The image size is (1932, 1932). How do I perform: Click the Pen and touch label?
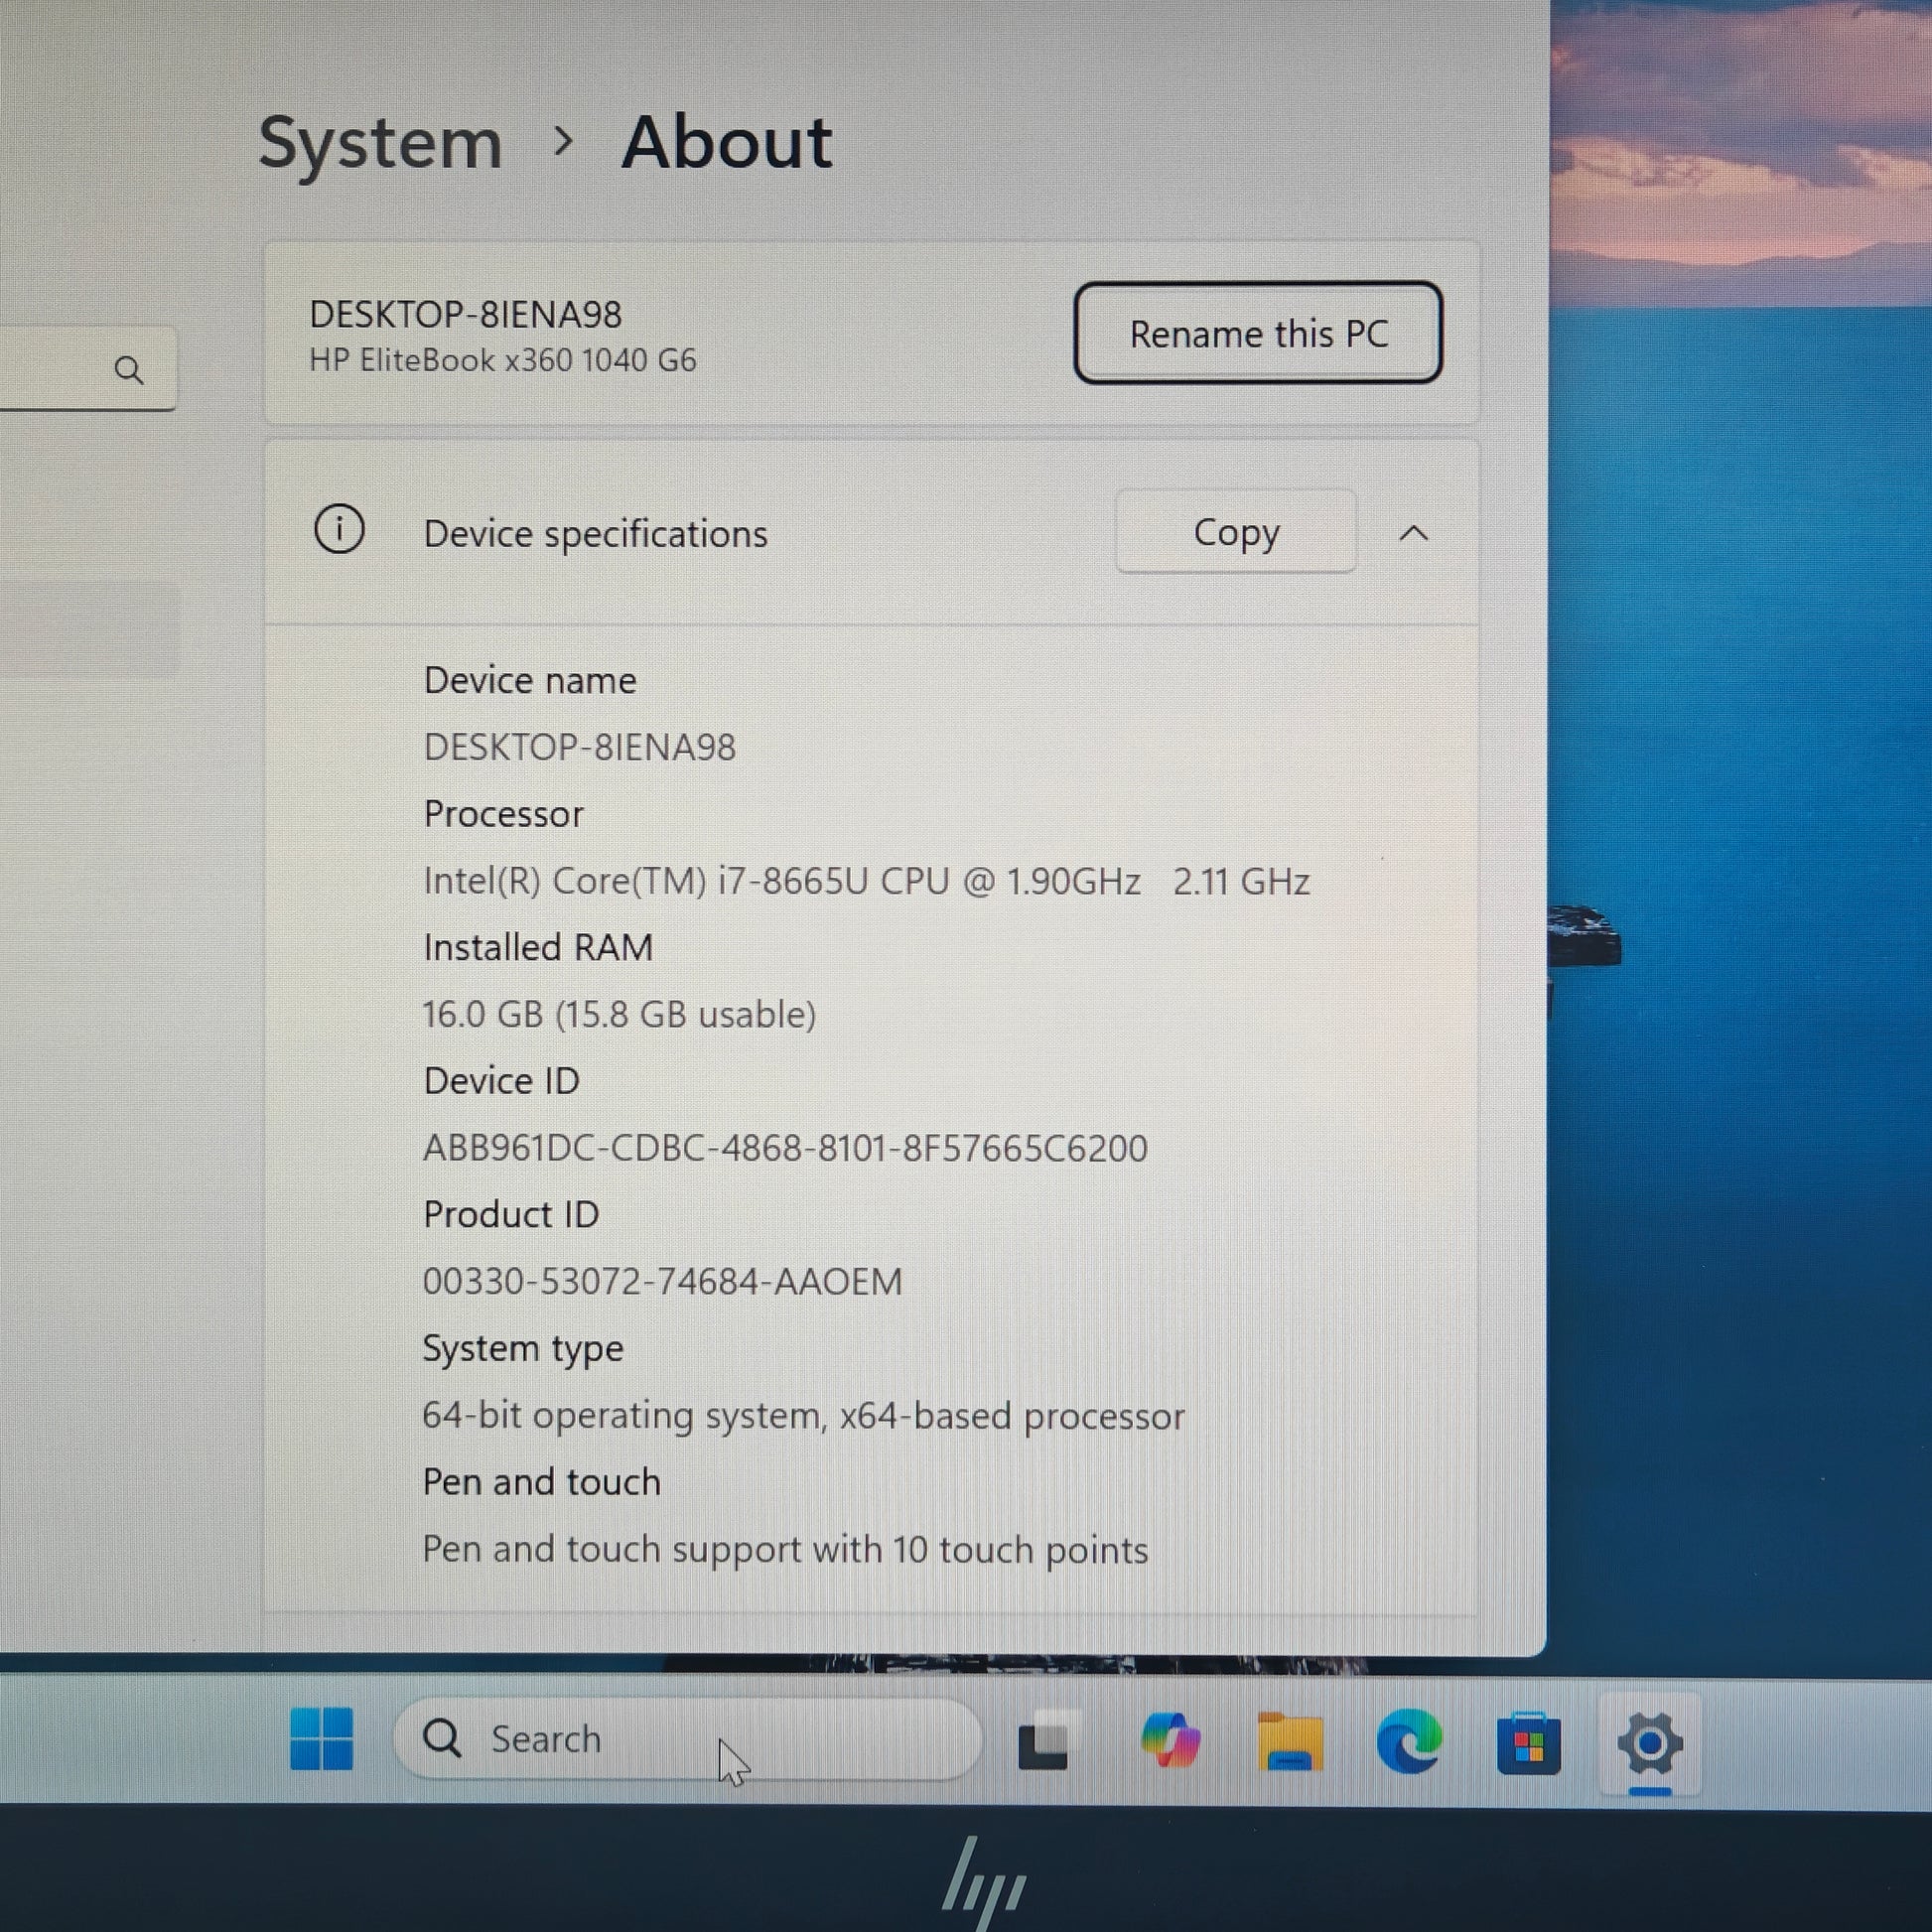pyautogui.click(x=541, y=1482)
